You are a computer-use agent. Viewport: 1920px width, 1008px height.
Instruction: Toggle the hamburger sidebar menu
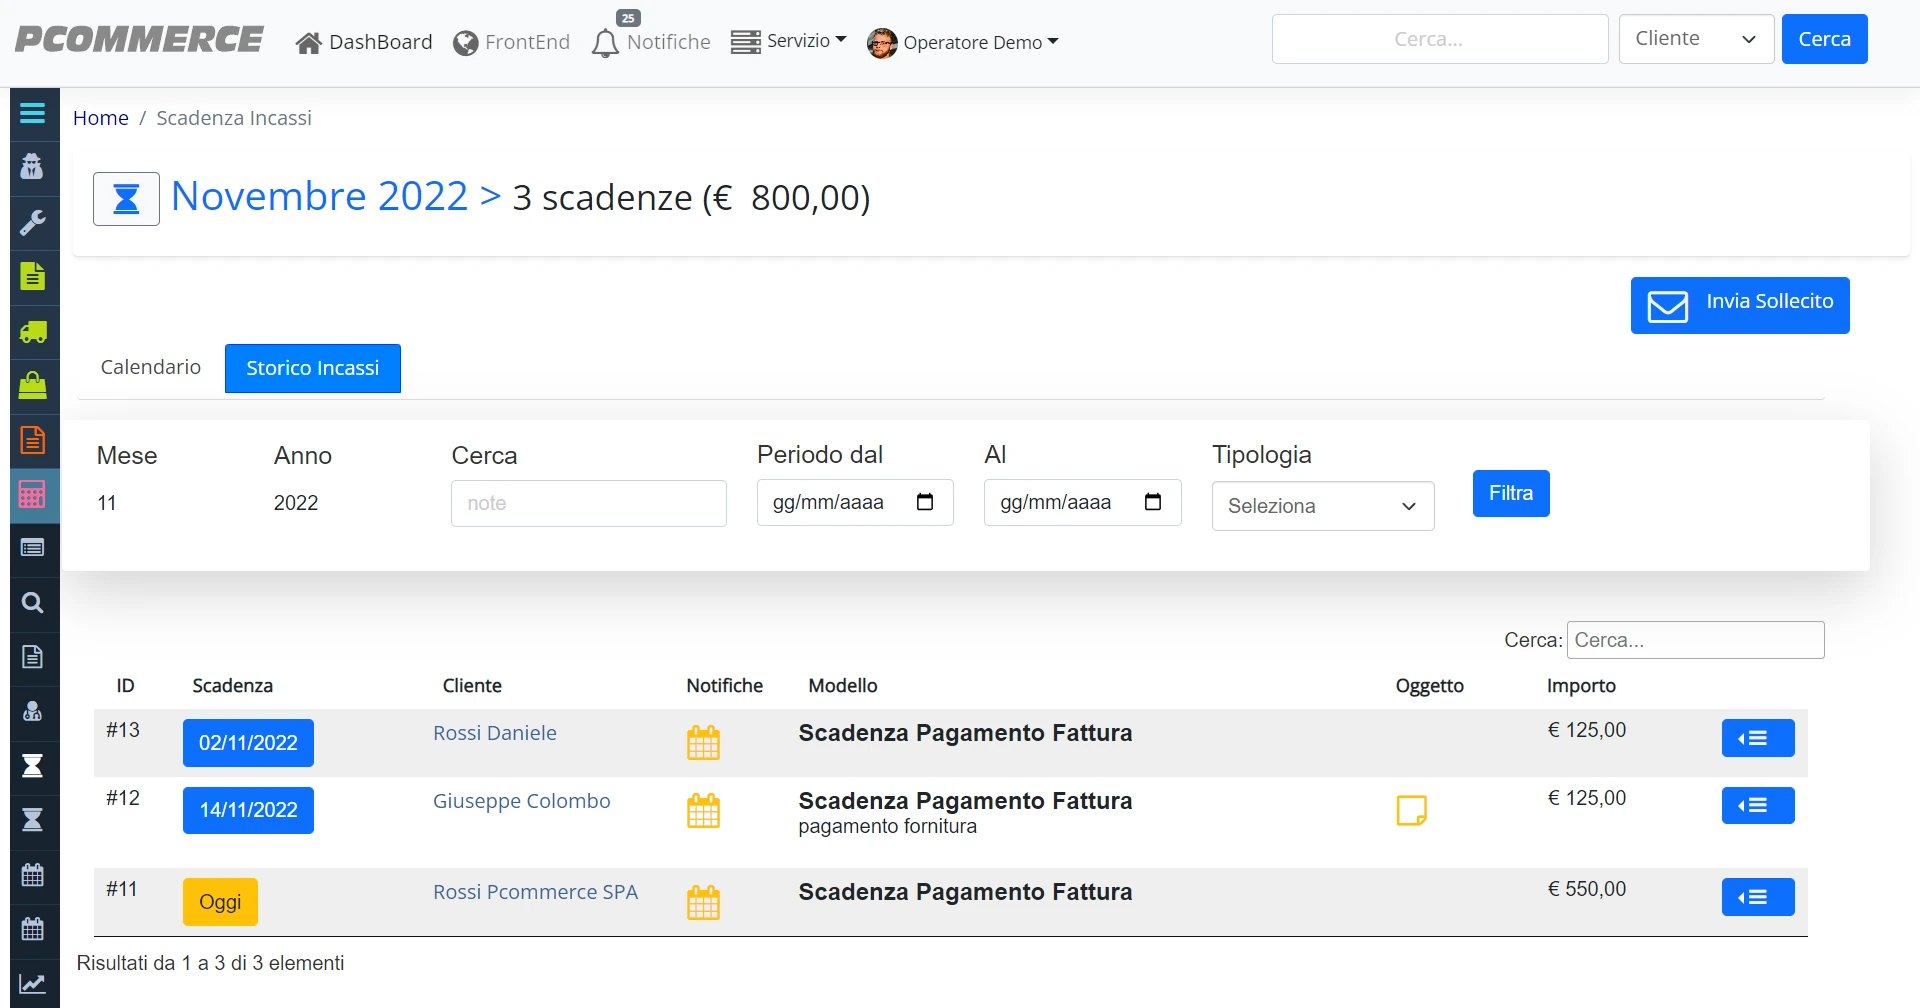[x=32, y=113]
